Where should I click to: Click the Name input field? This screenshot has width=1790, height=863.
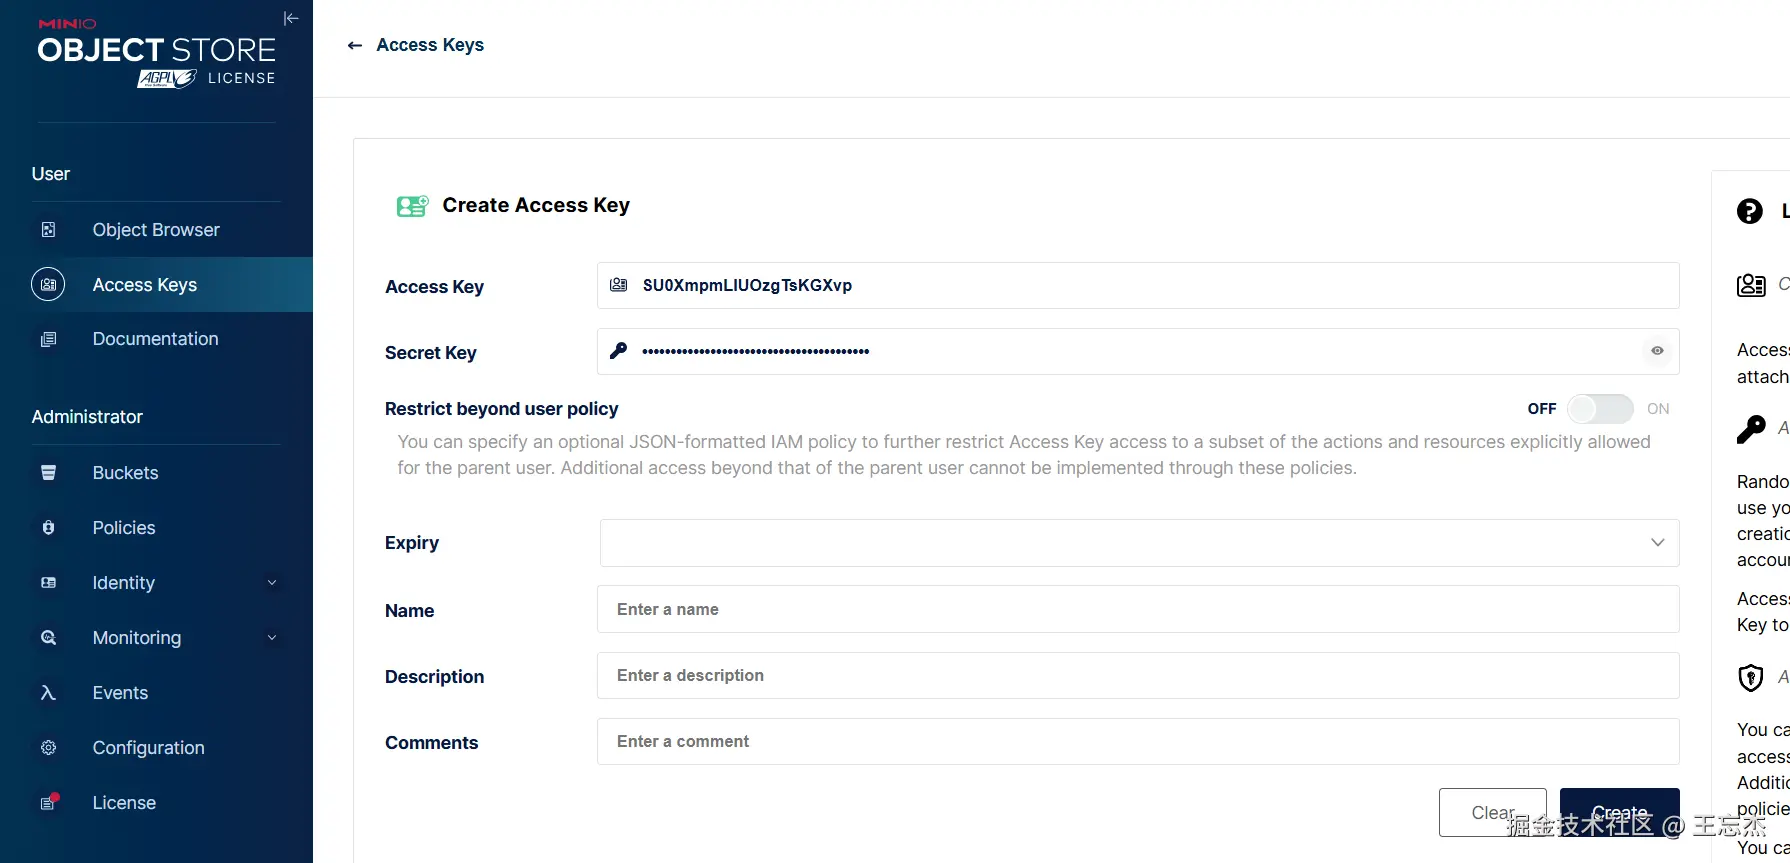(x=1138, y=610)
